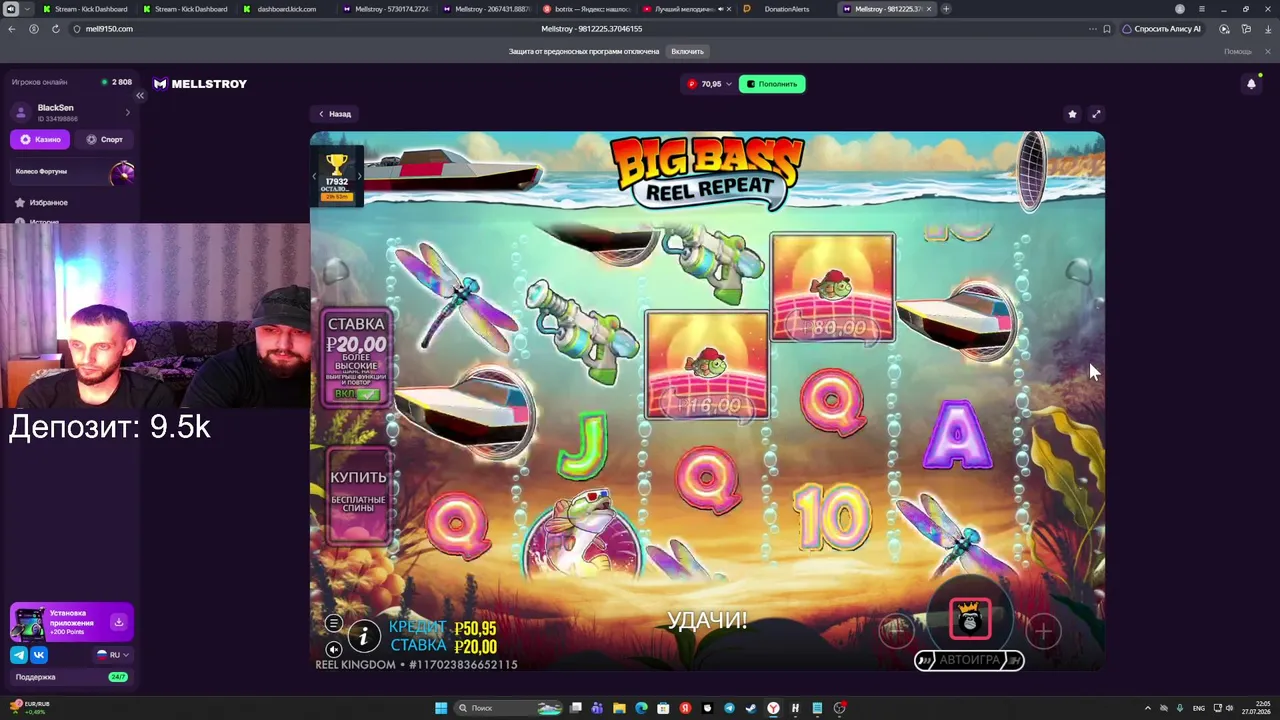The height and width of the screenshot is (720, 1280).
Task: Buy free spins via Купить button
Action: point(358,495)
